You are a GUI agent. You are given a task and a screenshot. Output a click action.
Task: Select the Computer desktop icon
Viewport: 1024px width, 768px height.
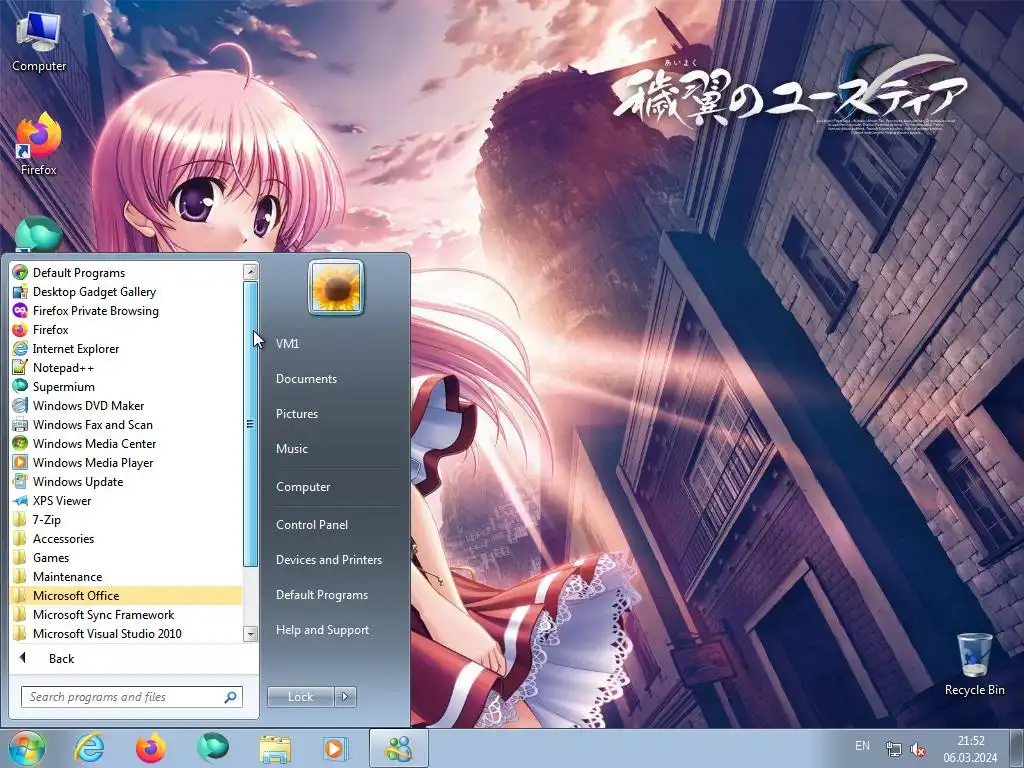[39, 40]
